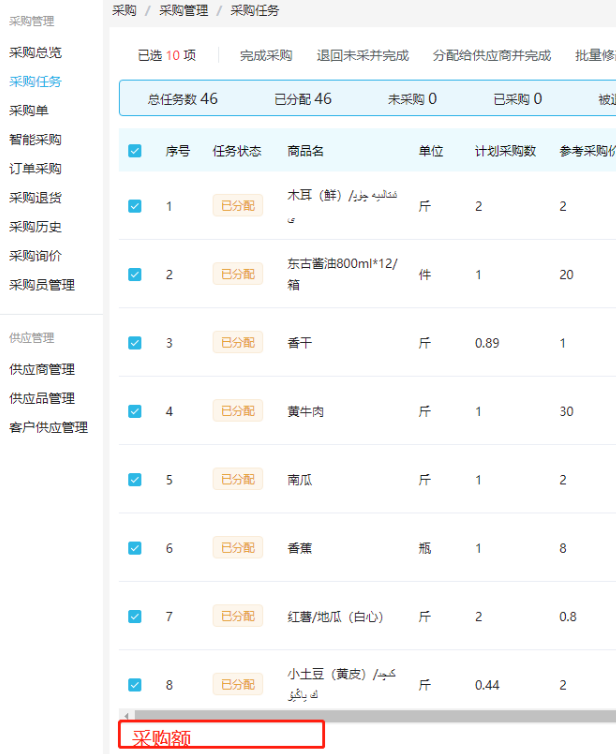The width and height of the screenshot is (616, 754).
Task: Click the 采购 breadcrumb link
Action: coord(125,11)
